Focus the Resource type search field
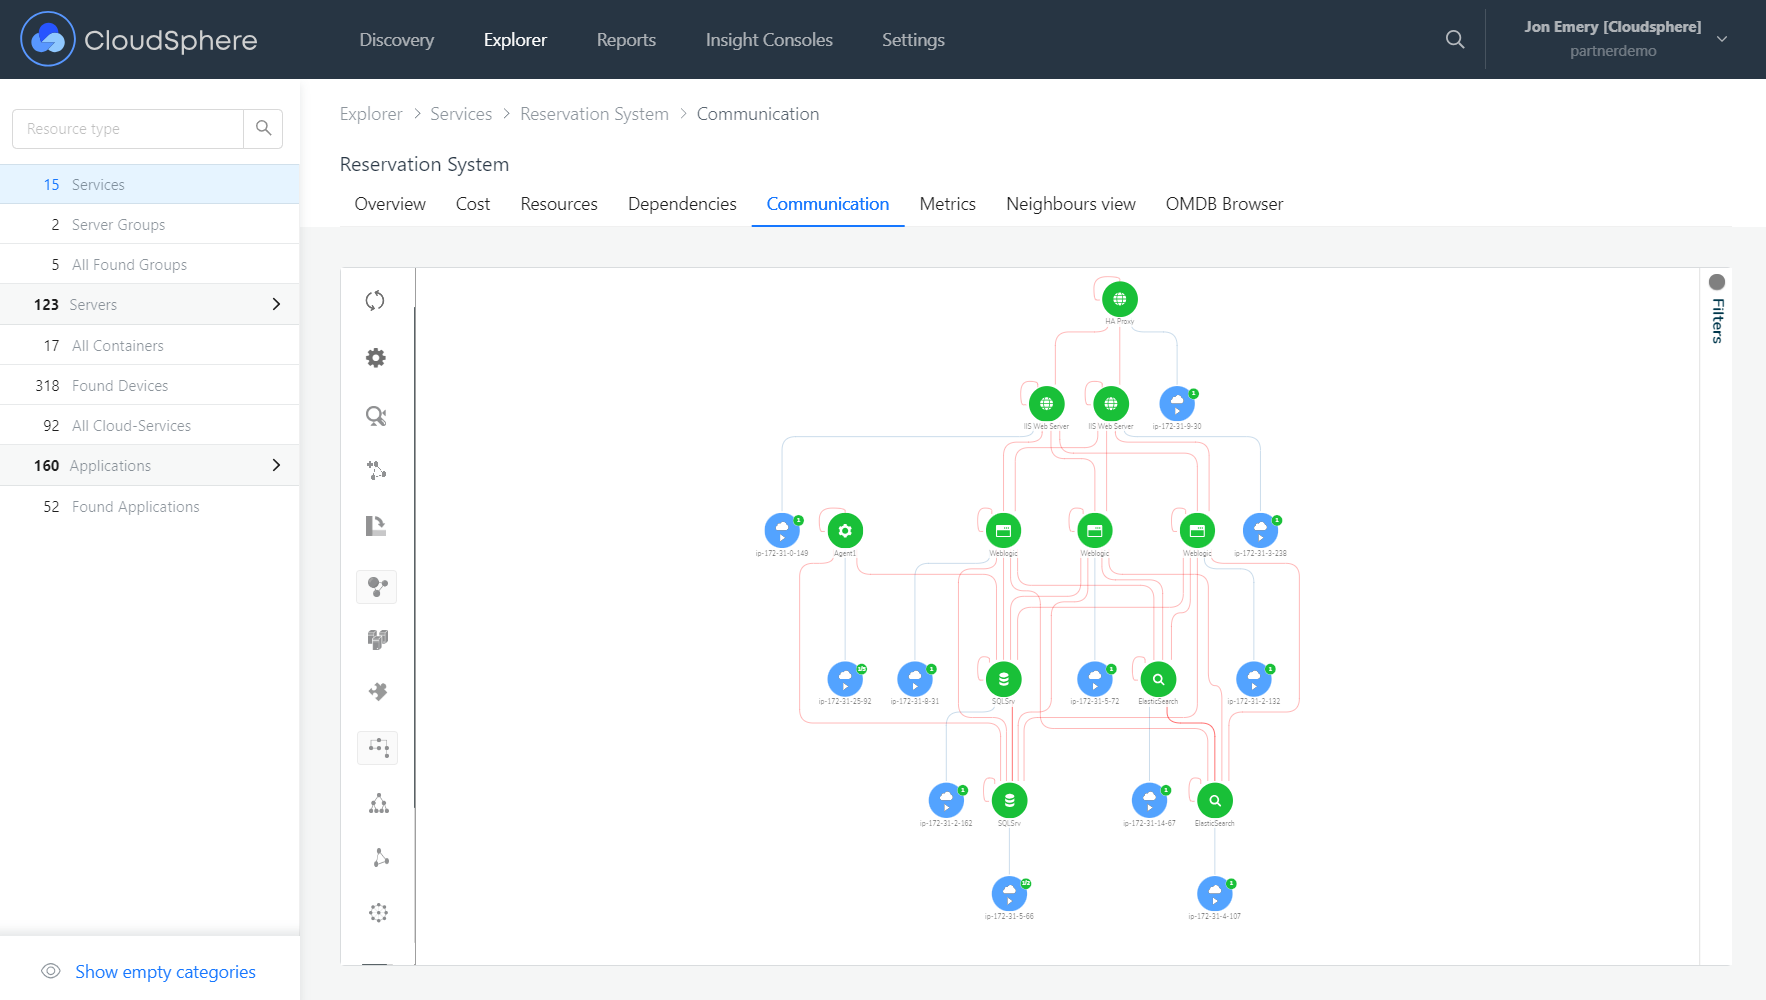 click(x=128, y=129)
